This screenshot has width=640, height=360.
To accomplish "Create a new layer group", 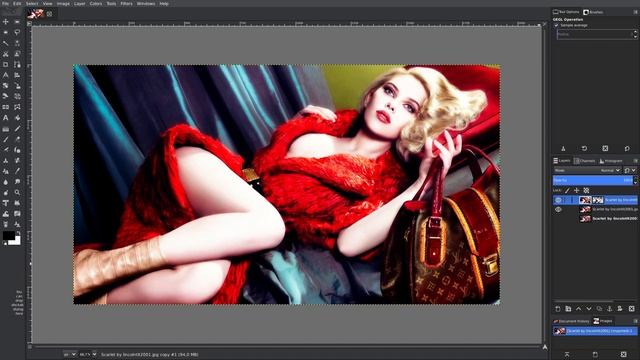I will coord(568,309).
